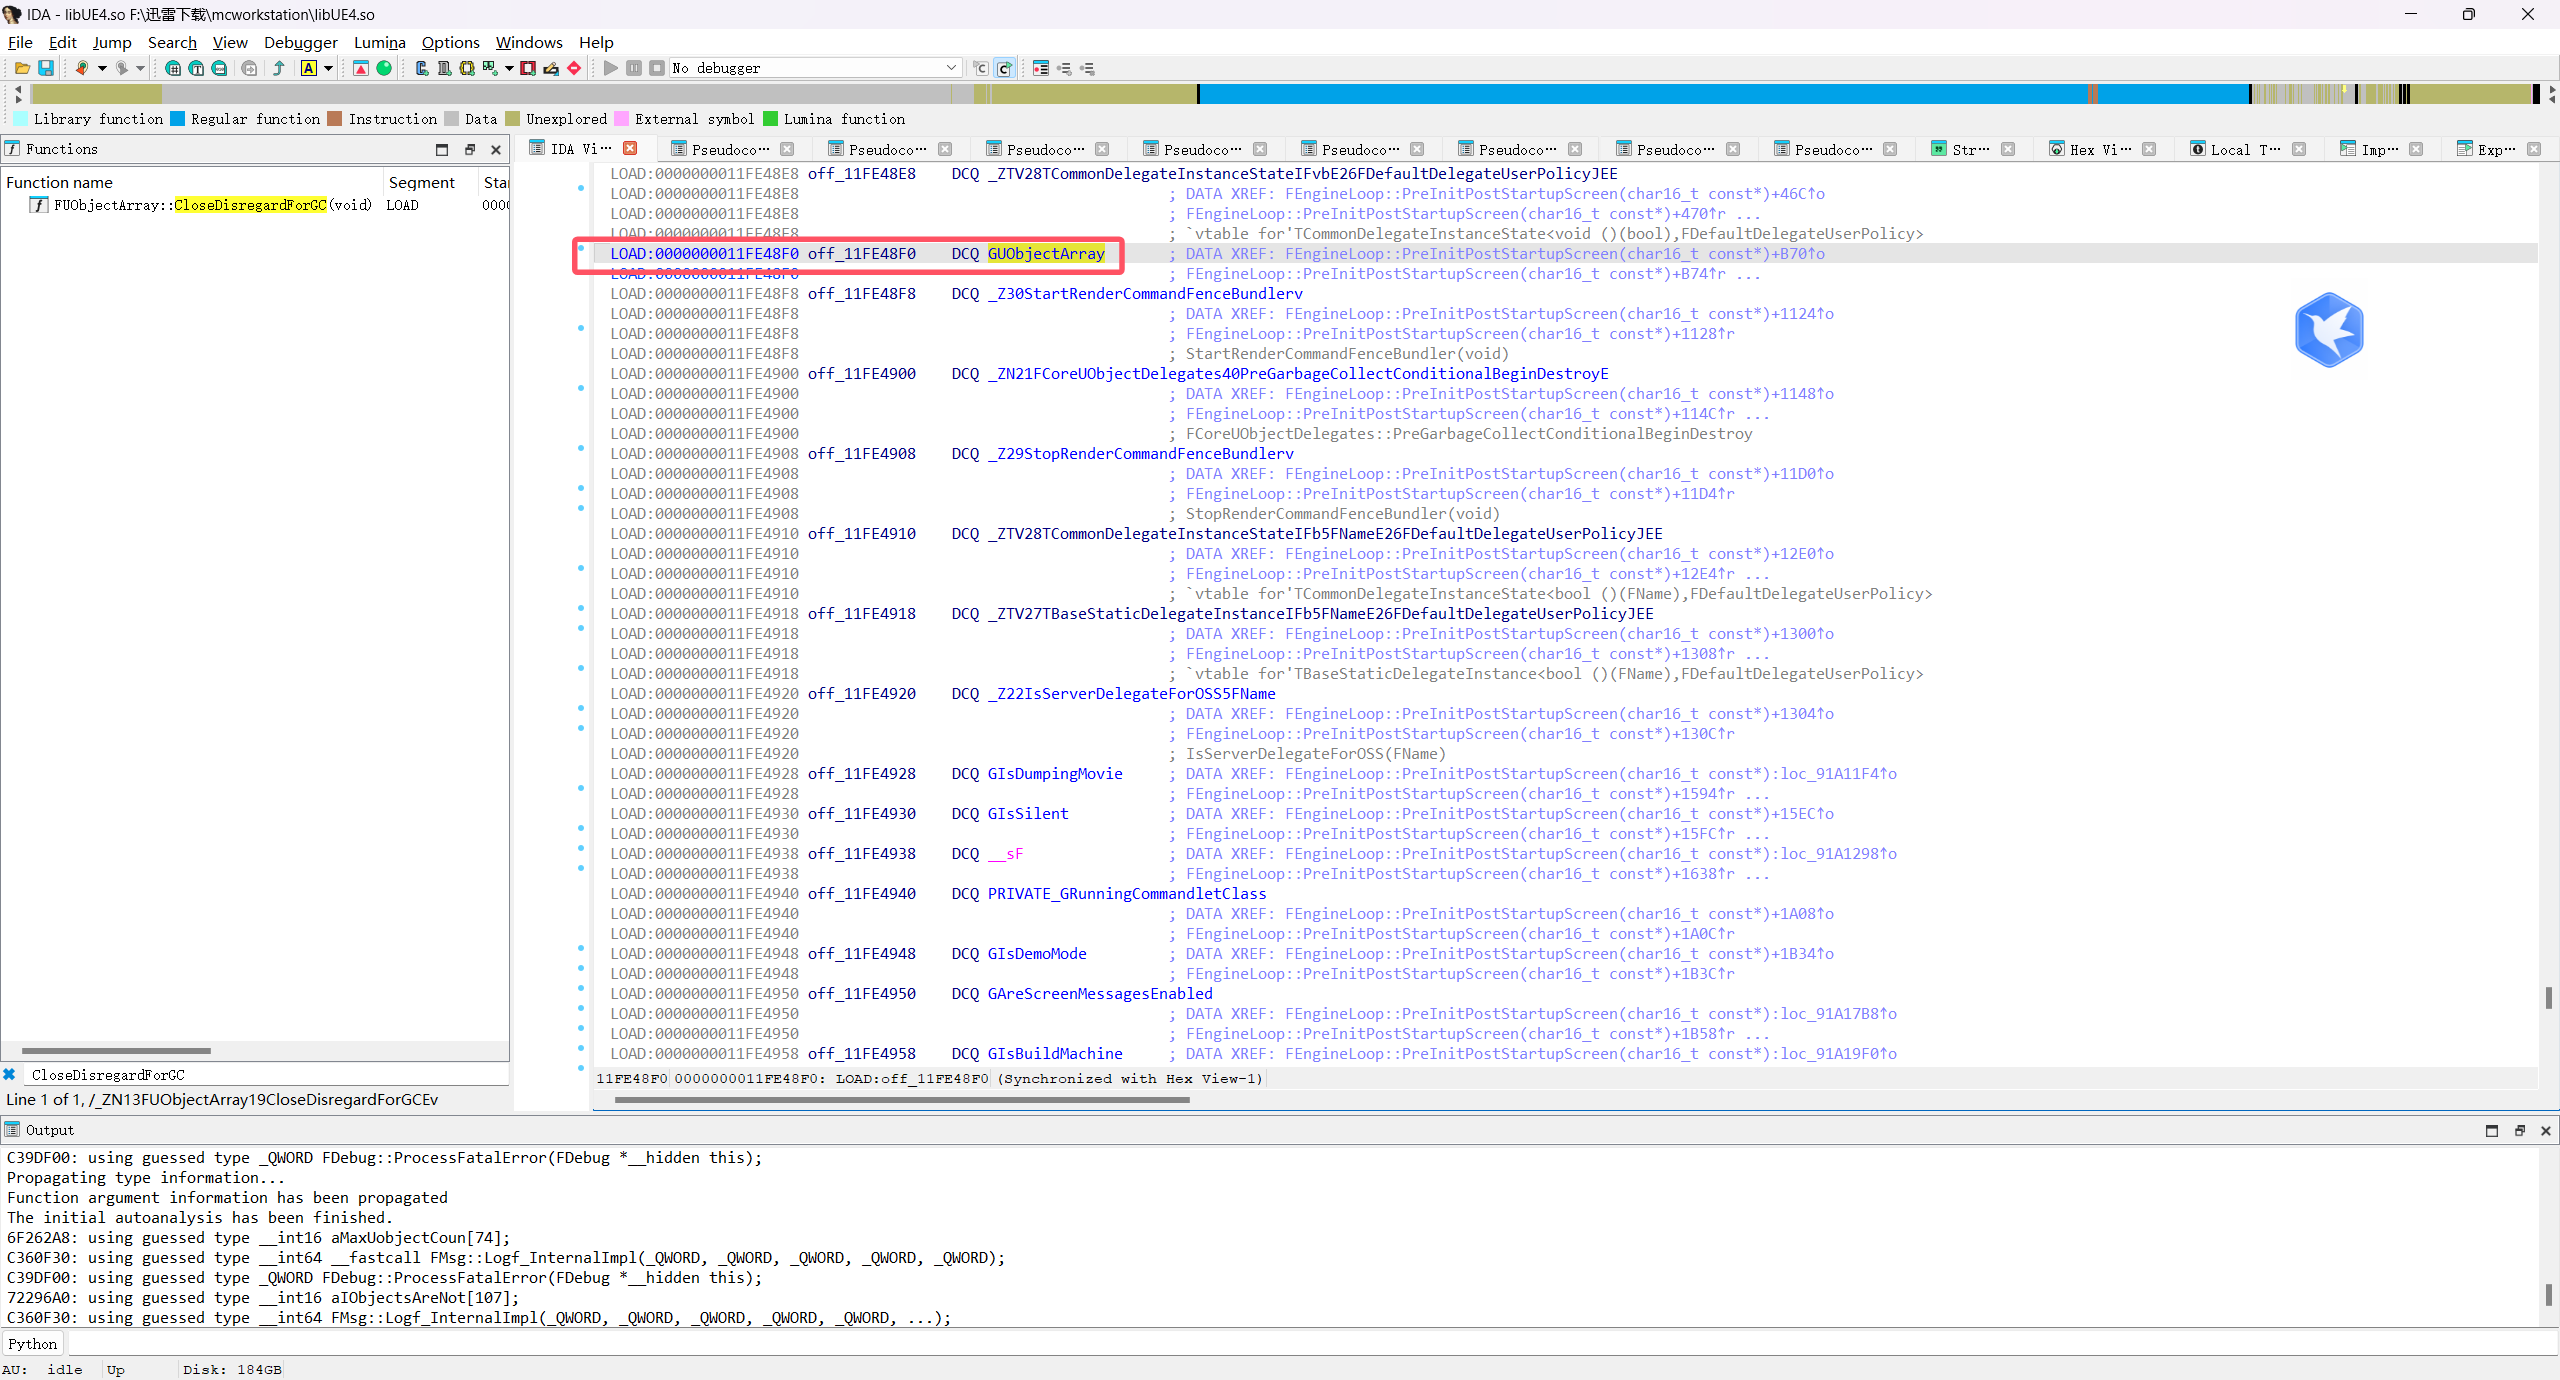Float the Functions panel window

(x=470, y=149)
